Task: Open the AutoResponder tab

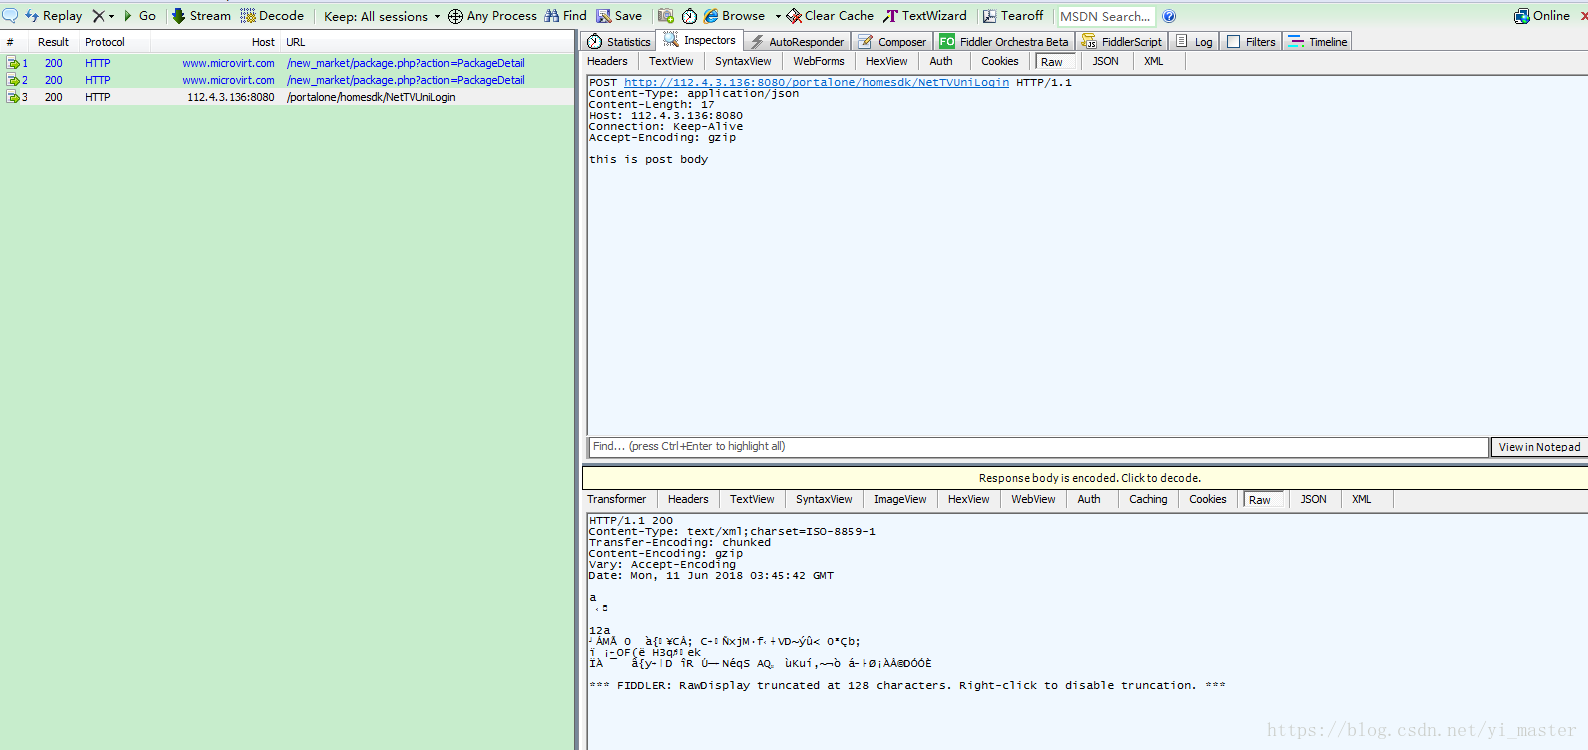Action: coord(797,41)
